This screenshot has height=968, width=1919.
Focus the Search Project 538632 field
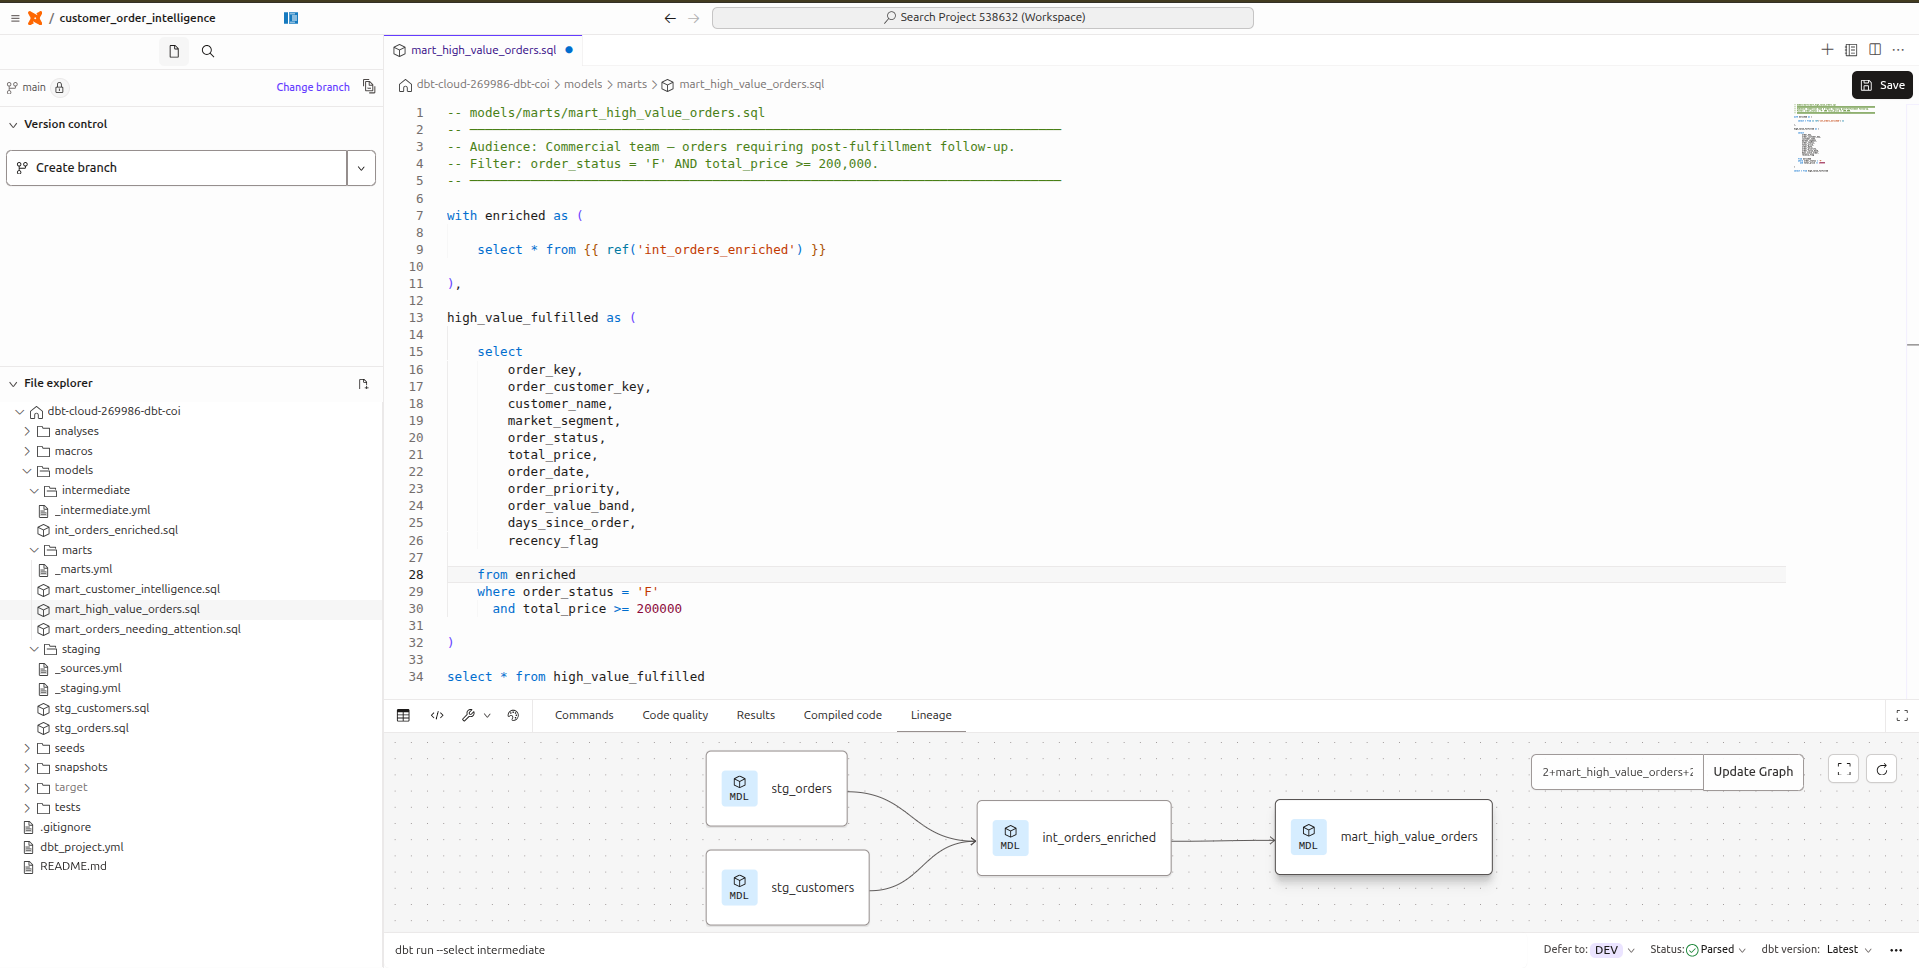pos(983,18)
